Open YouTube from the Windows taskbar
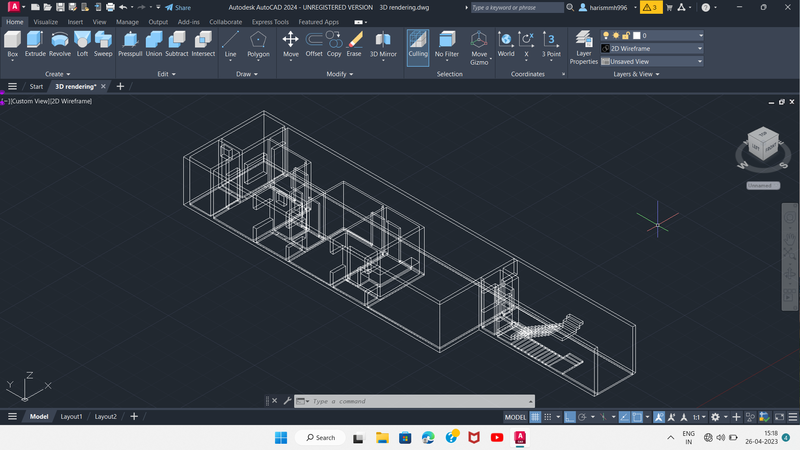The width and height of the screenshot is (800, 450). click(496, 437)
